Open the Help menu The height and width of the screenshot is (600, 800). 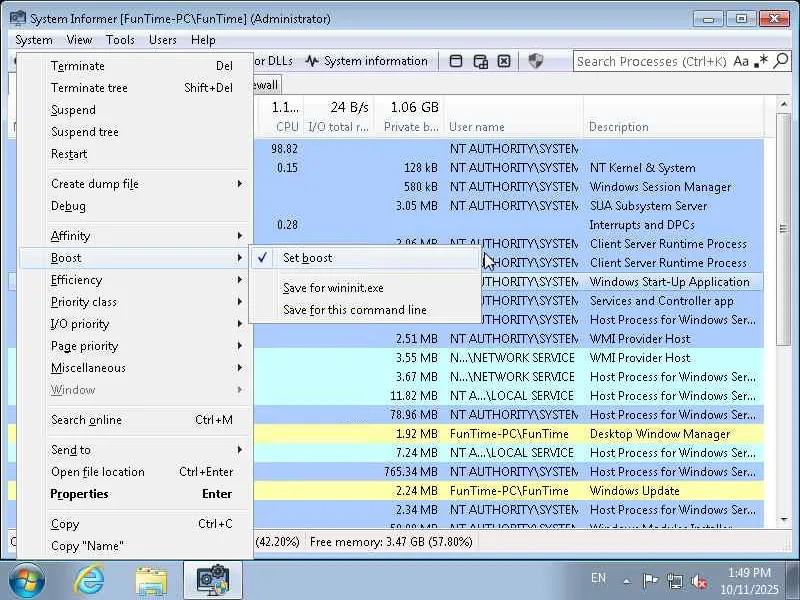point(203,40)
